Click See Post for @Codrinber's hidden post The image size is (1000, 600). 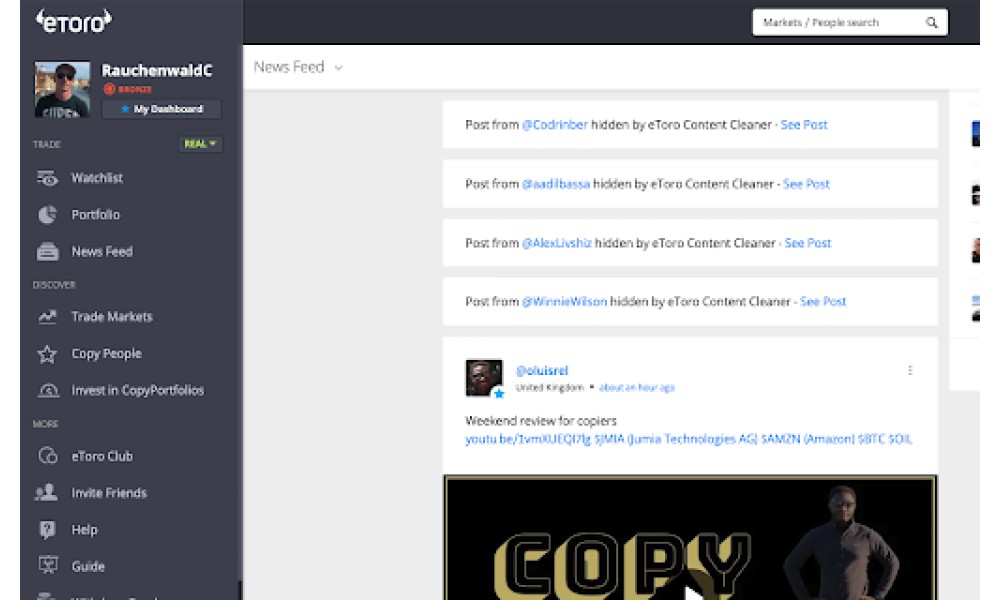click(x=804, y=125)
